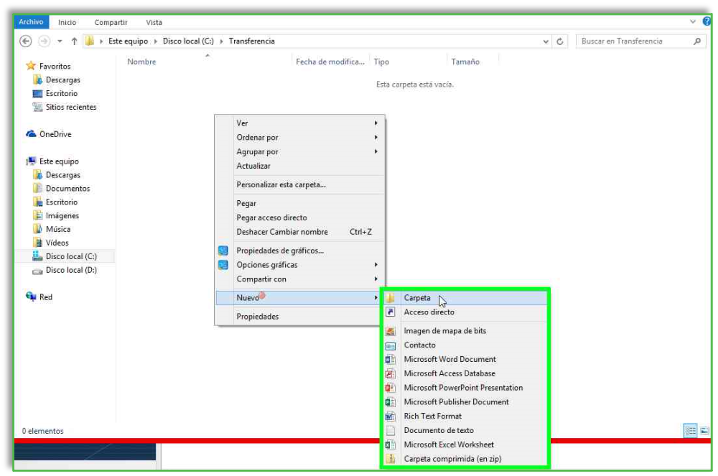Click the Microsoft Excel Worksheet icon
718x476 pixels.
point(391,444)
